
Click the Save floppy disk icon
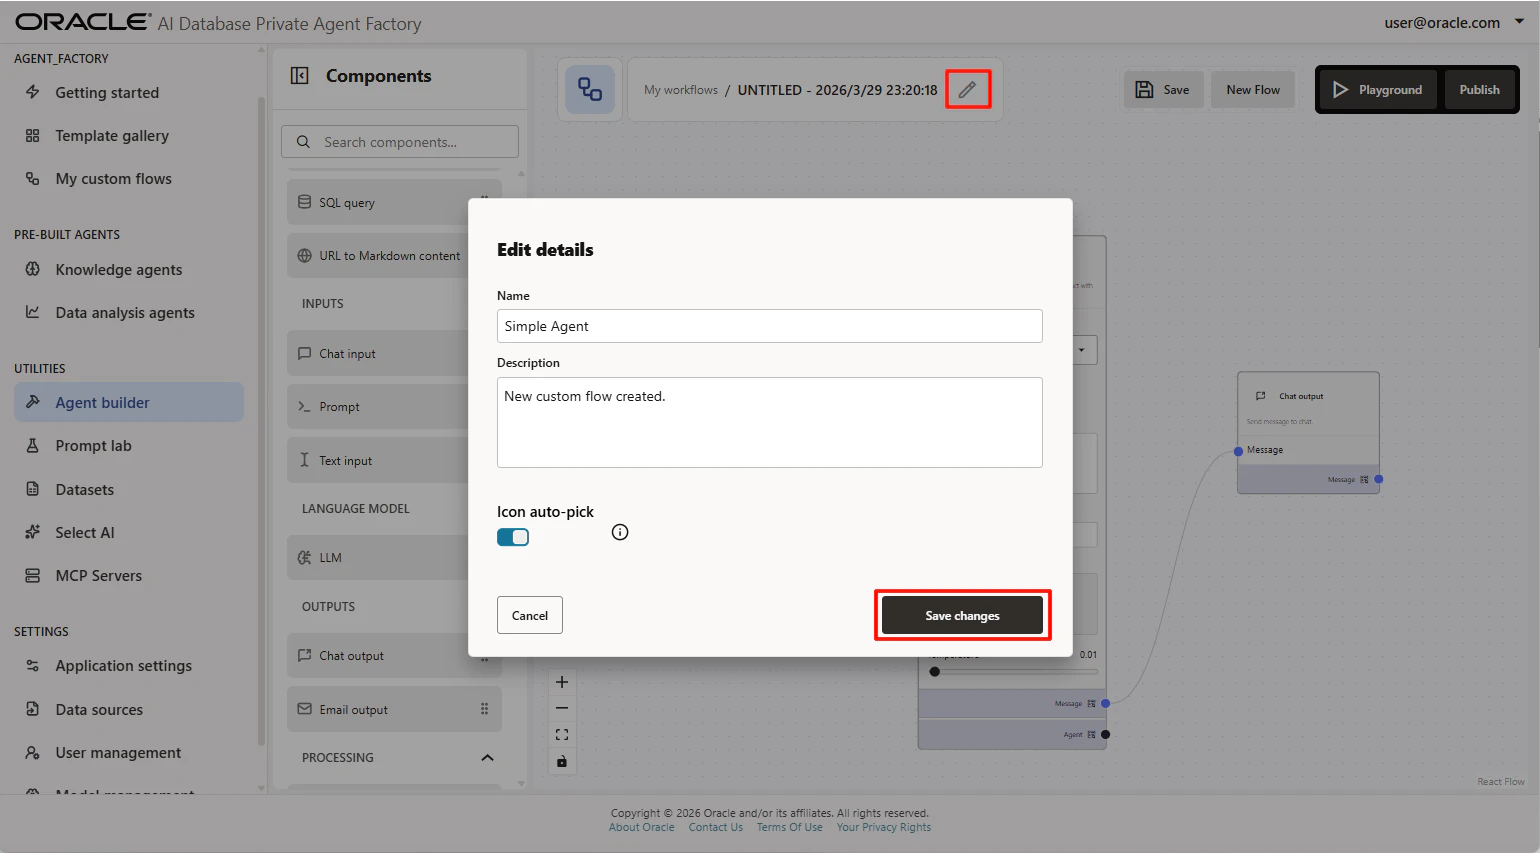pyautogui.click(x=1144, y=90)
